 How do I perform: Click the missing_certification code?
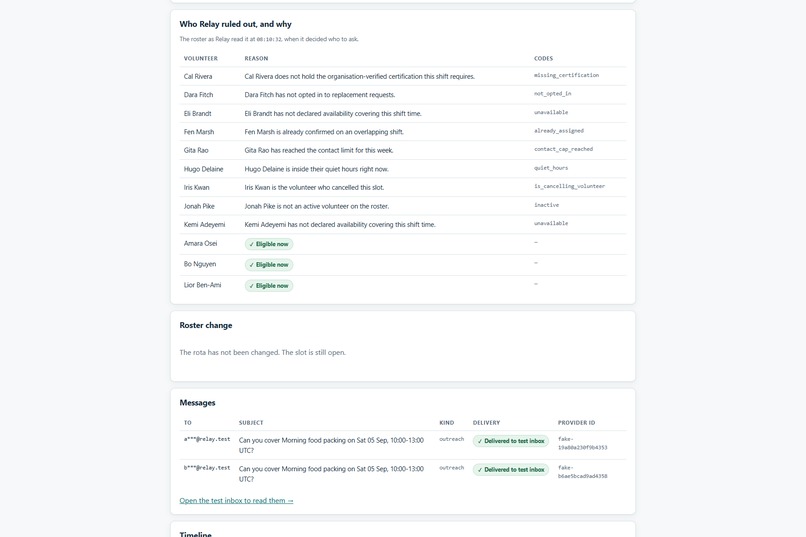(566, 76)
